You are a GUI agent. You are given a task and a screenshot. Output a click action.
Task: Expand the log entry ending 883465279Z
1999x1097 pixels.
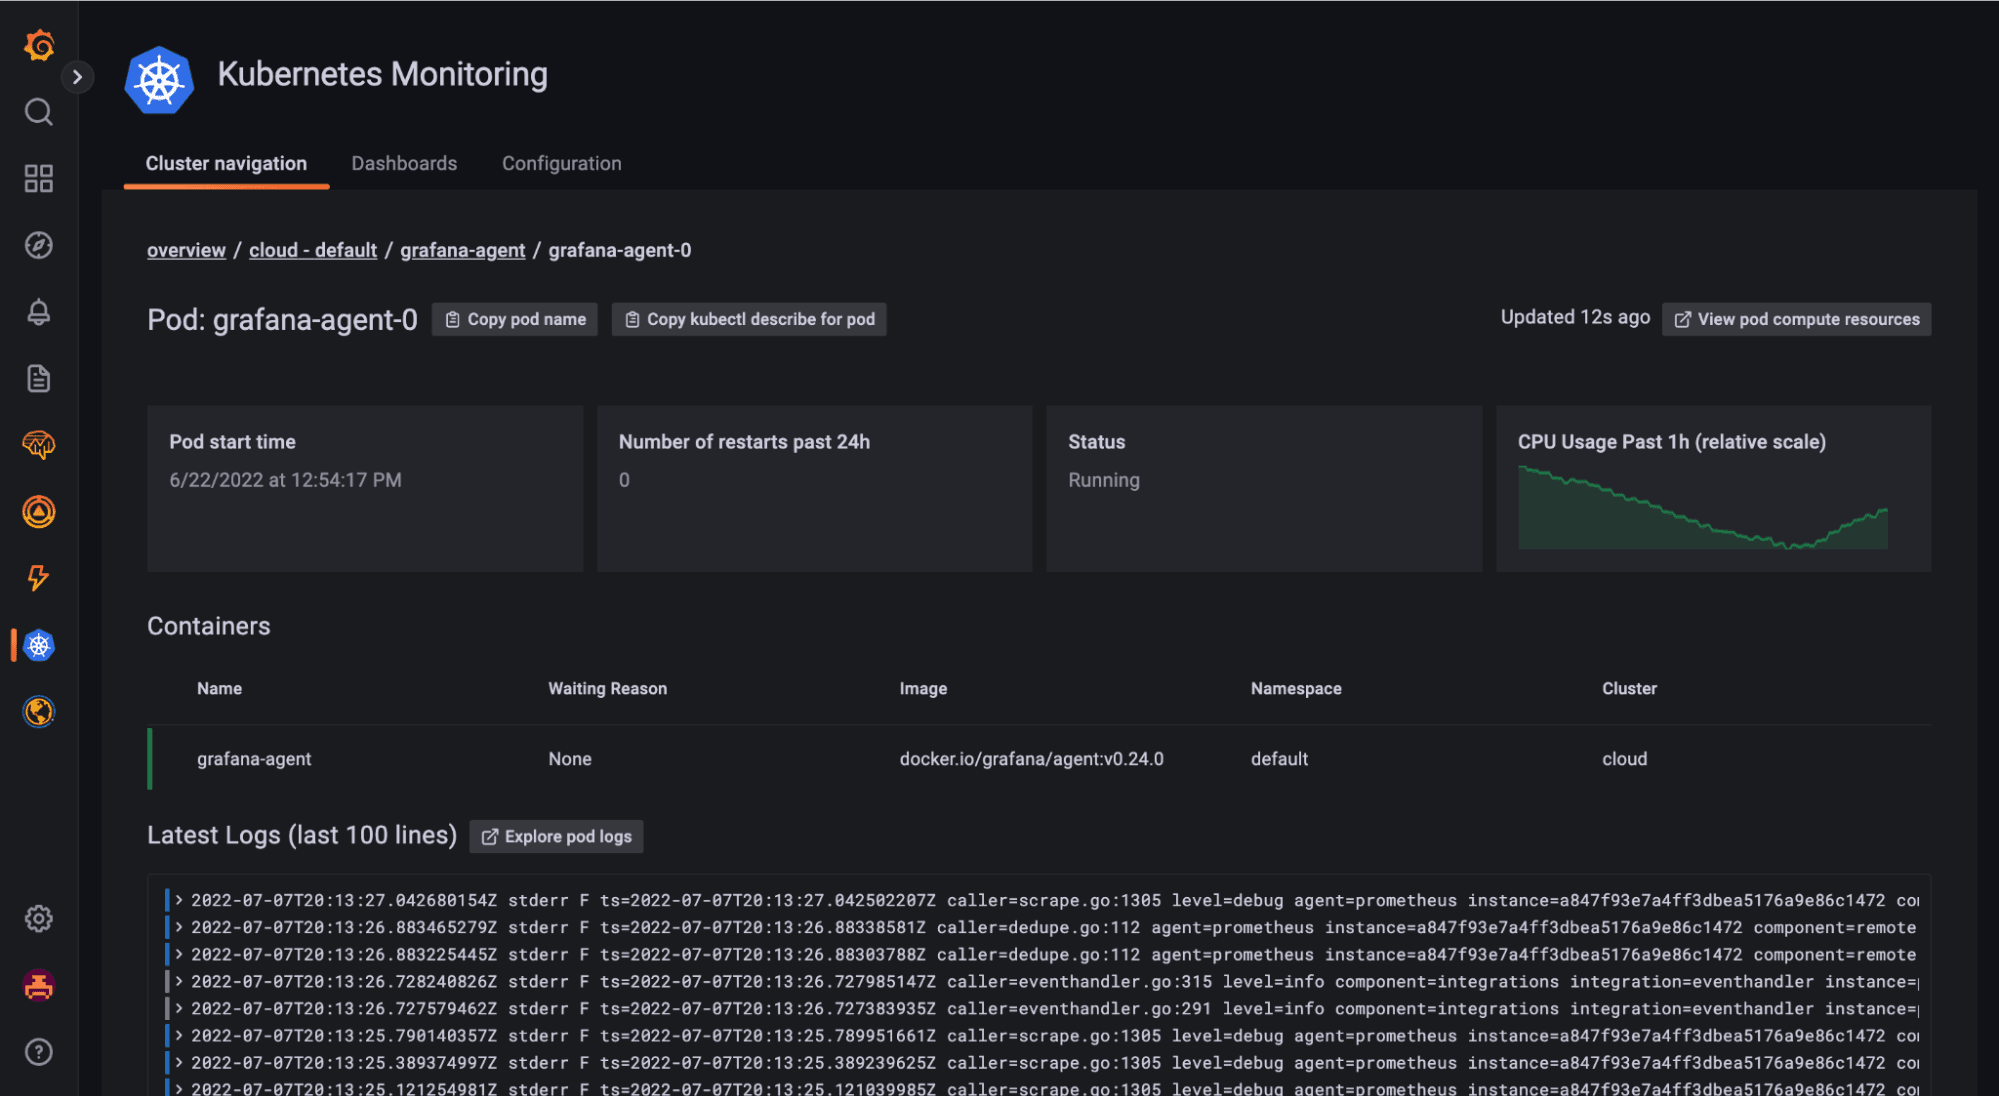[x=181, y=927]
